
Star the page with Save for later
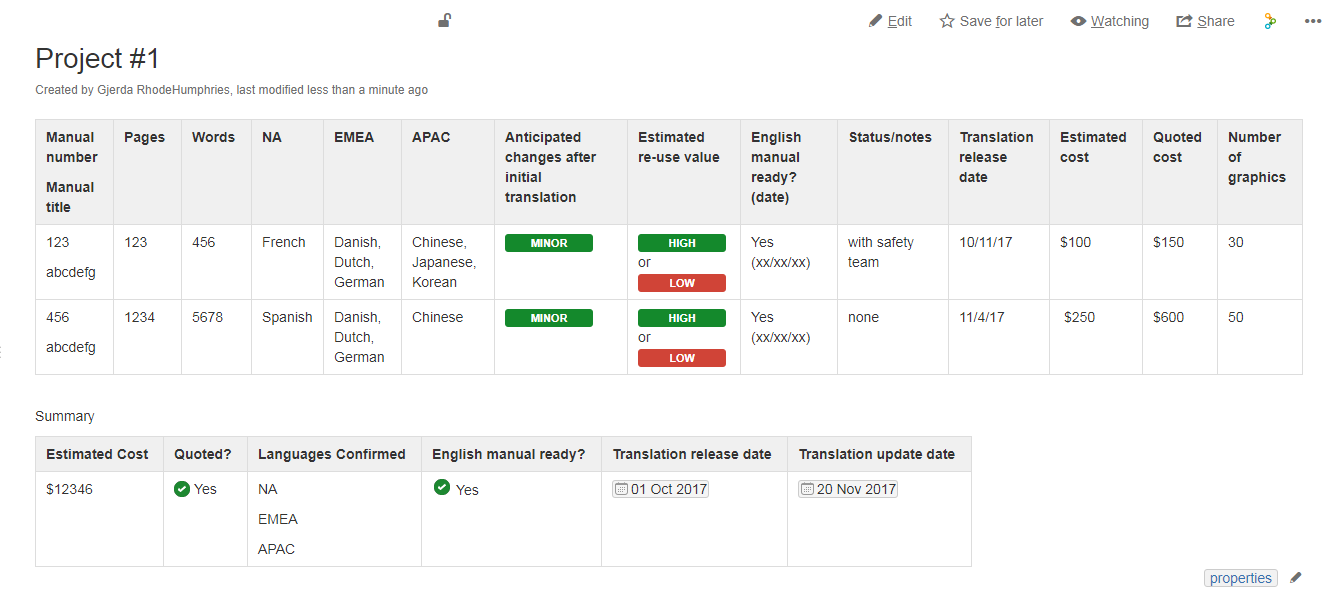point(991,21)
